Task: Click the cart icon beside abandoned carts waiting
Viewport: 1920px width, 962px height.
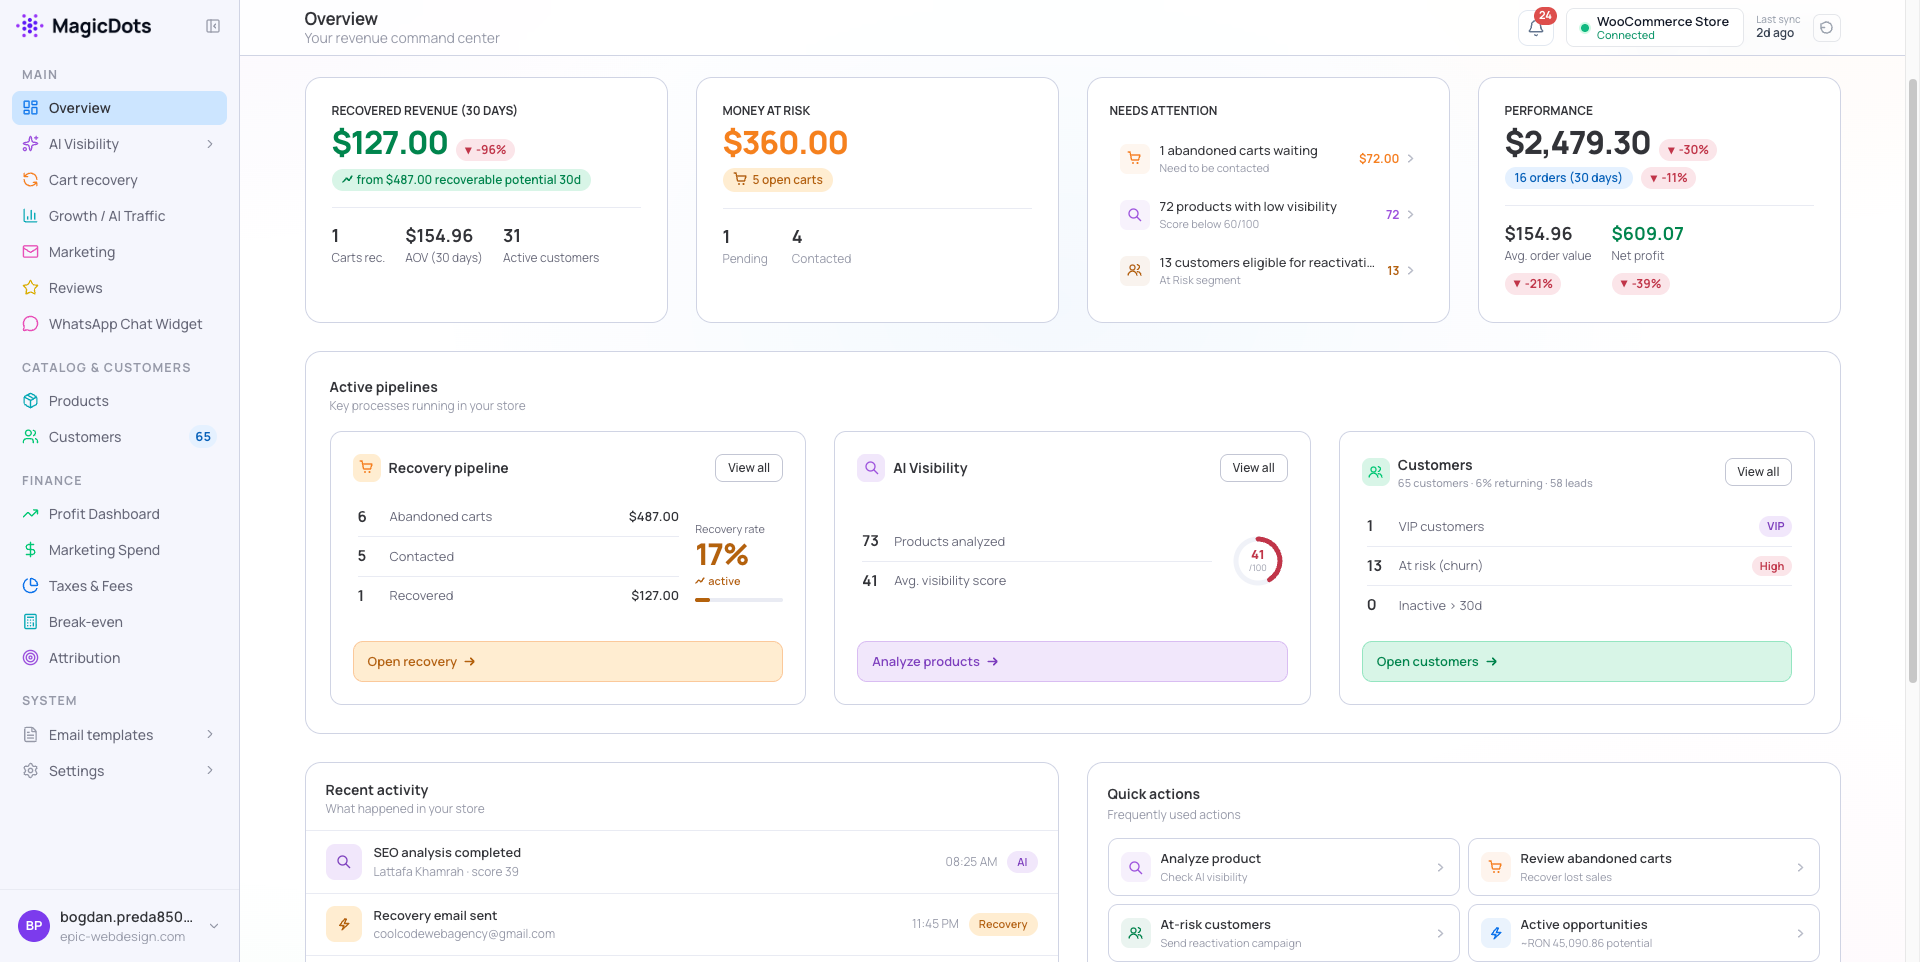Action: [x=1134, y=158]
